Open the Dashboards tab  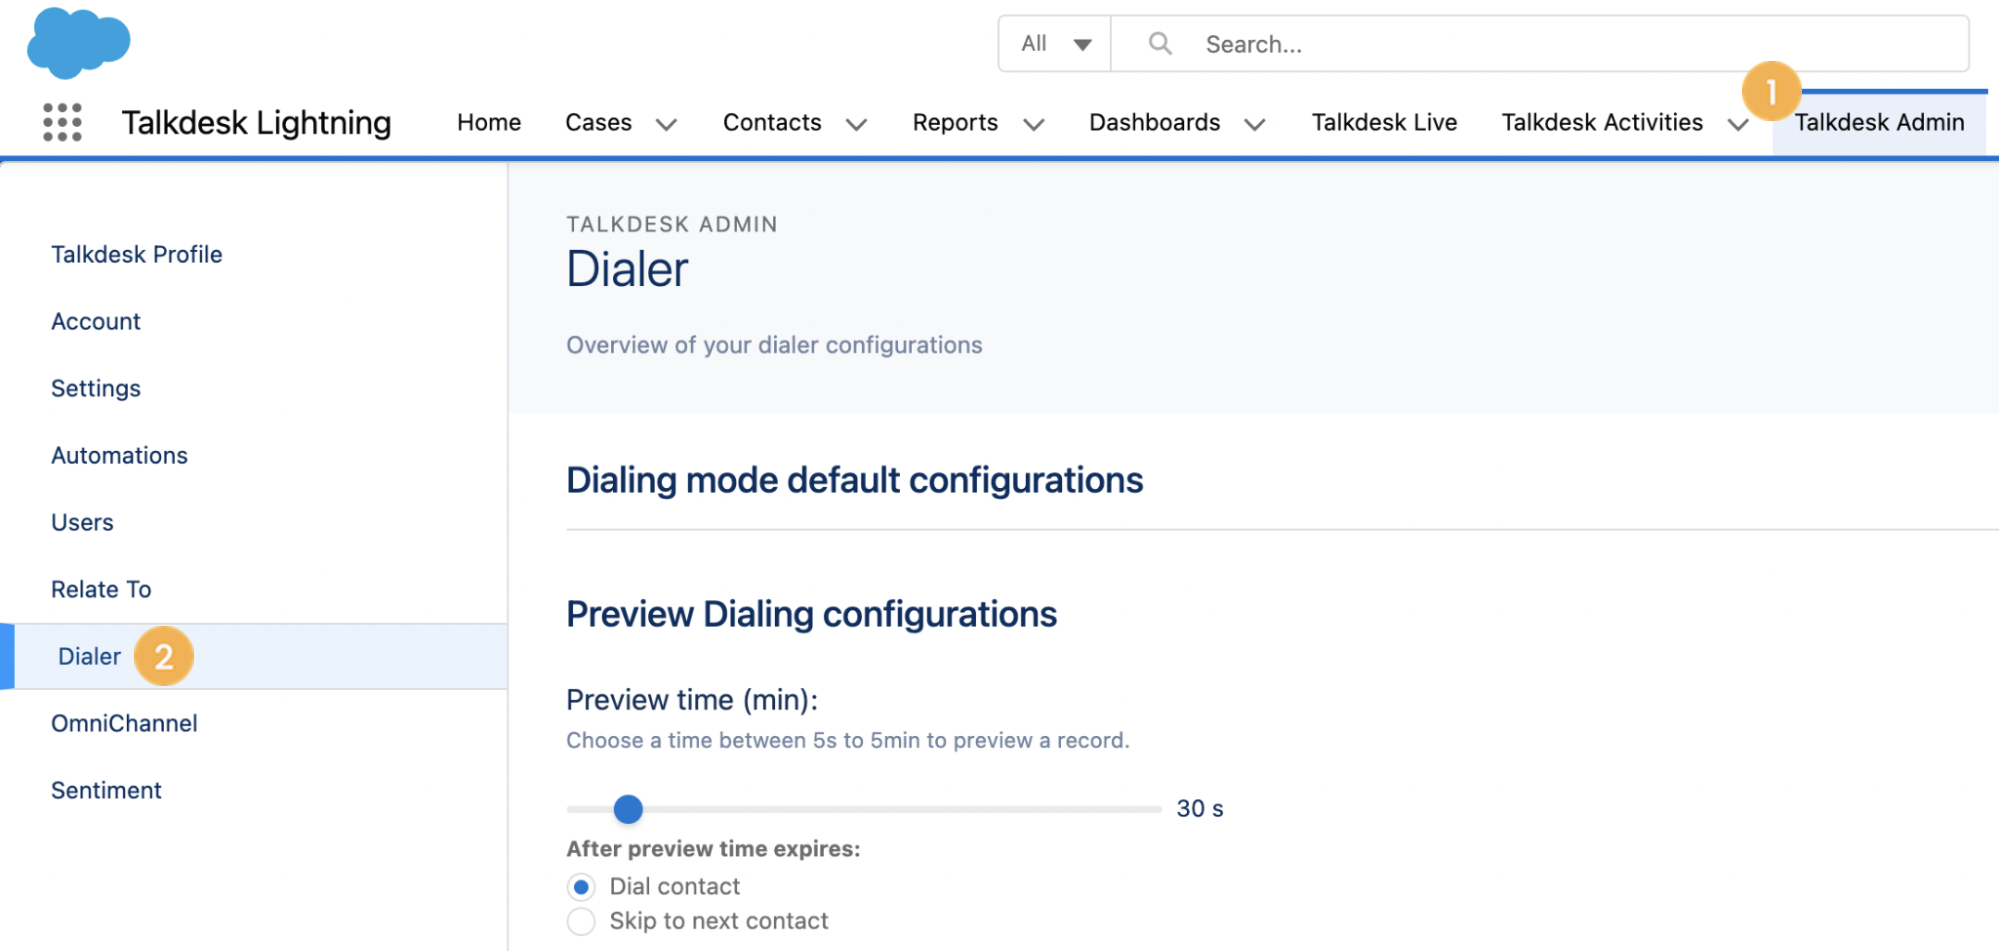point(1154,122)
